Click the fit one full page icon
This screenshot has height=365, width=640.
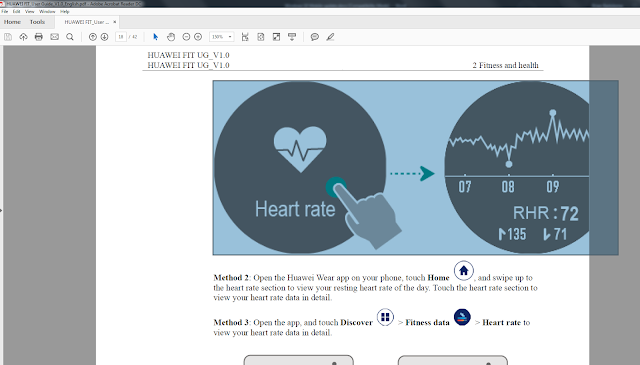(x=261, y=37)
